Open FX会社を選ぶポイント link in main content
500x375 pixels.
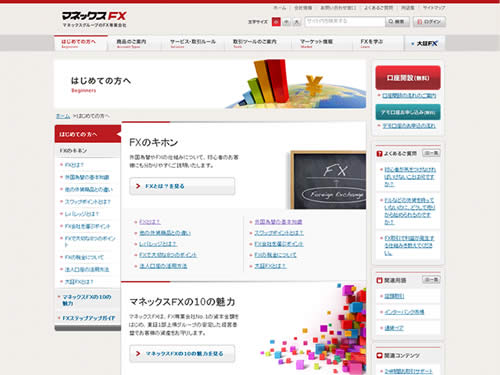[x=279, y=244]
